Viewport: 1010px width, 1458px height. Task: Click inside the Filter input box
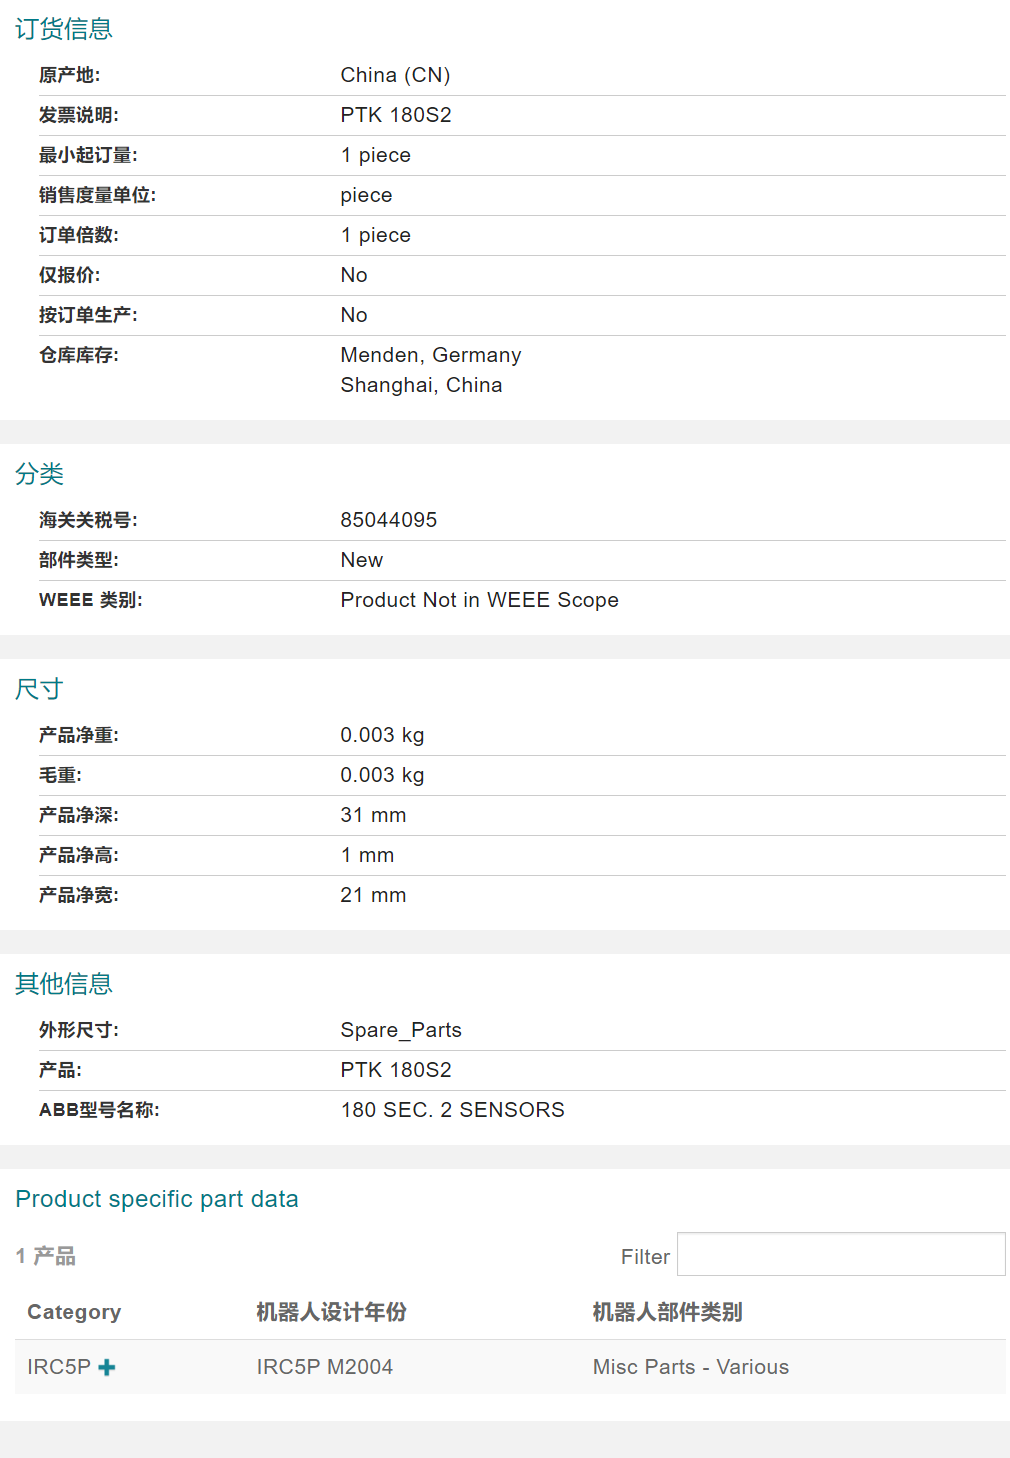(x=840, y=1254)
